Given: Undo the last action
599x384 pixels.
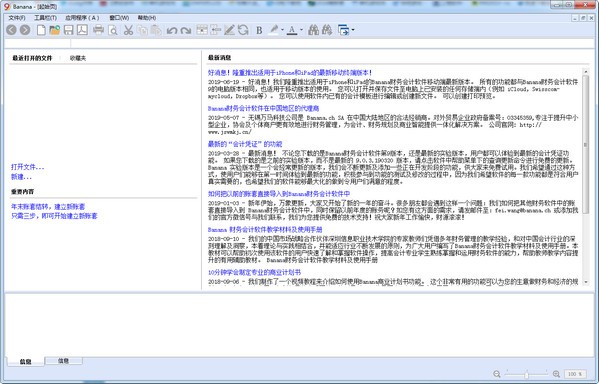Looking at the screenshot, I should tap(172, 30).
